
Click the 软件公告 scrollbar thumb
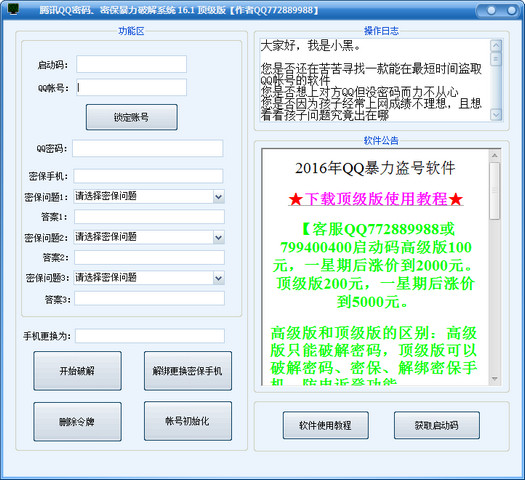(x=495, y=191)
